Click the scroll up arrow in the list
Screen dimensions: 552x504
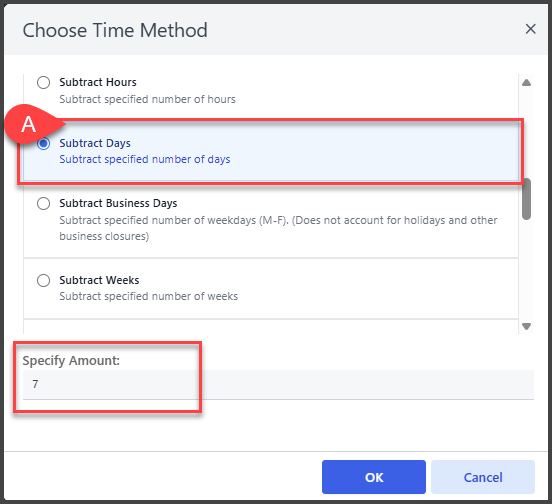click(526, 83)
